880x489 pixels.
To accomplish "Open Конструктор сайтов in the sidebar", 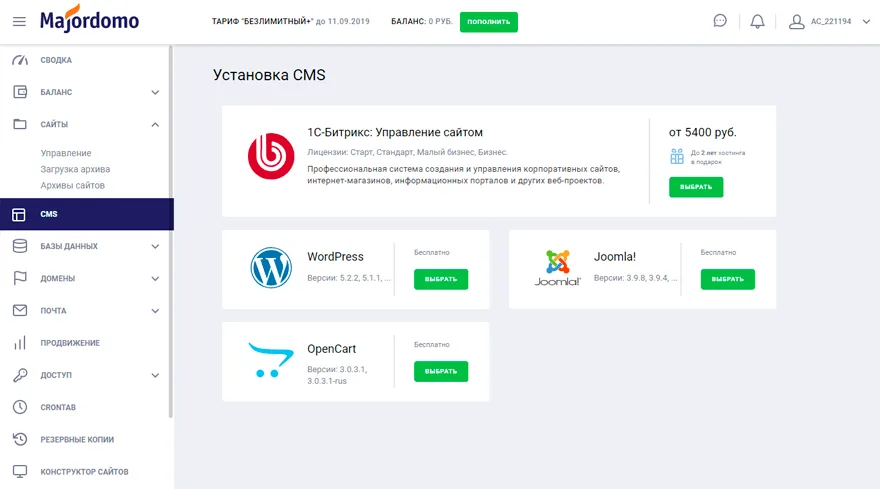I will pos(84,472).
